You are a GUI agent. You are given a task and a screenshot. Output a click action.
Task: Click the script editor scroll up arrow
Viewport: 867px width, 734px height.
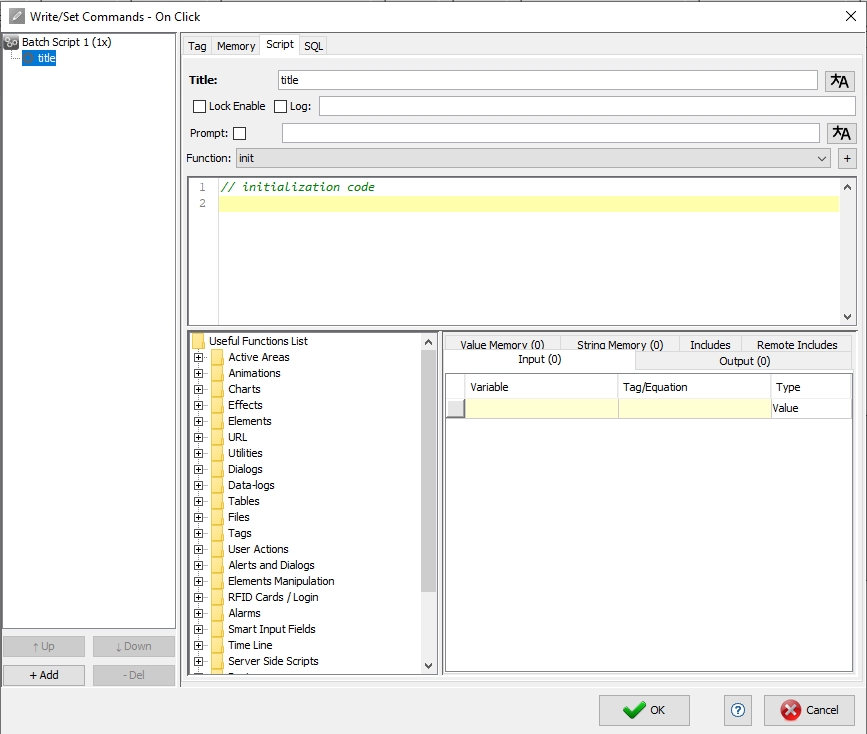click(847, 188)
